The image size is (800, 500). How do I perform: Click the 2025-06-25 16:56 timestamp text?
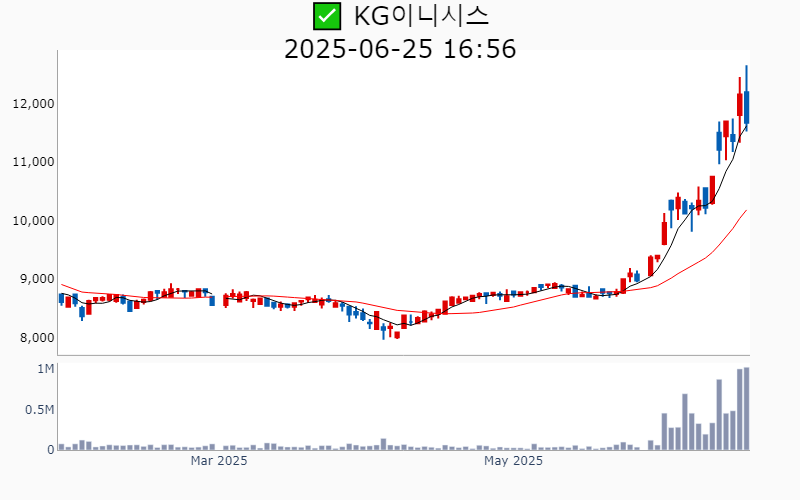click(x=400, y=49)
